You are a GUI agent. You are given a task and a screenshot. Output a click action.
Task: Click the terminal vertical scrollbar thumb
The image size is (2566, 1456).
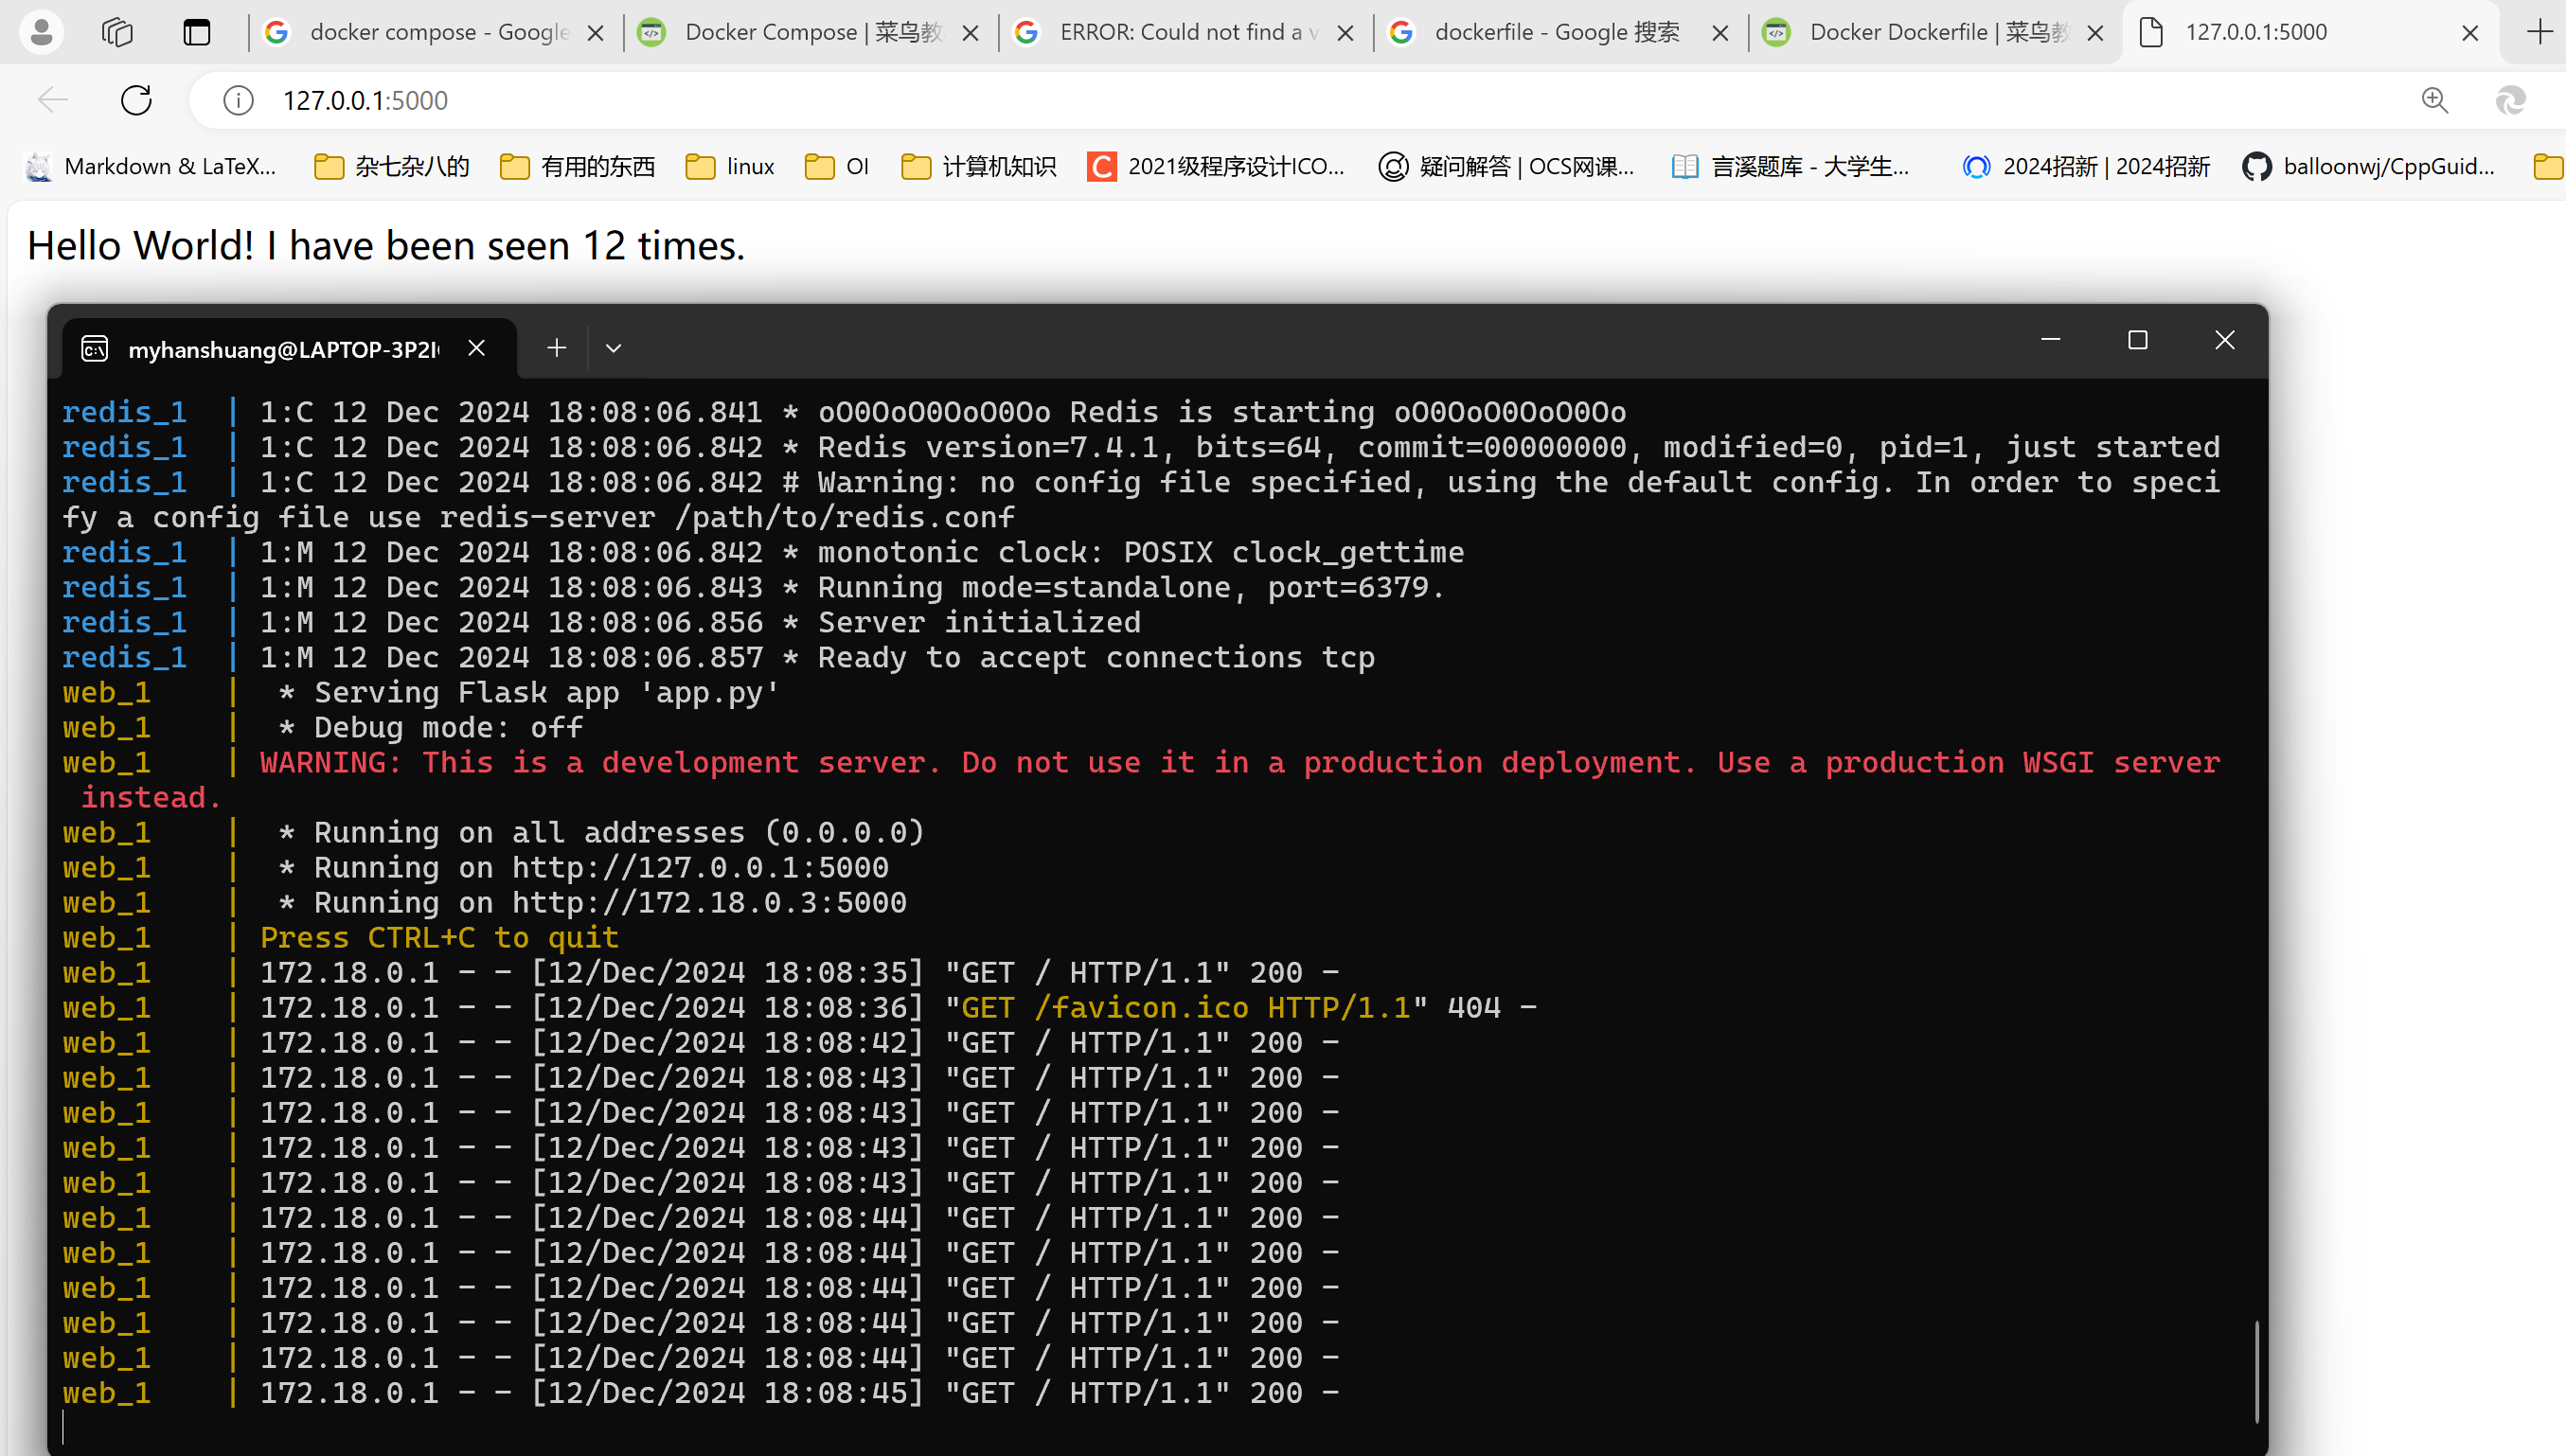[x=2256, y=1370]
